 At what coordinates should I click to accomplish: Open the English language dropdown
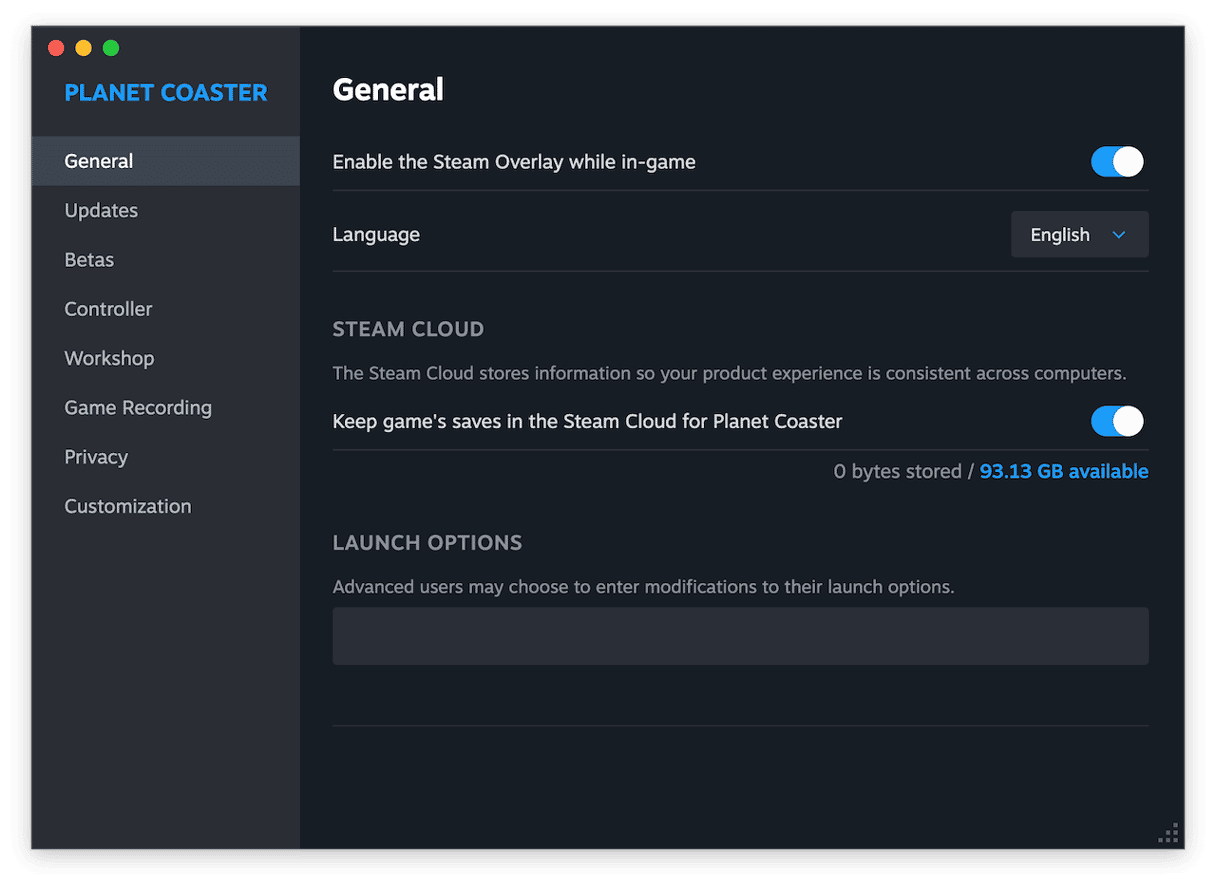pos(1079,235)
